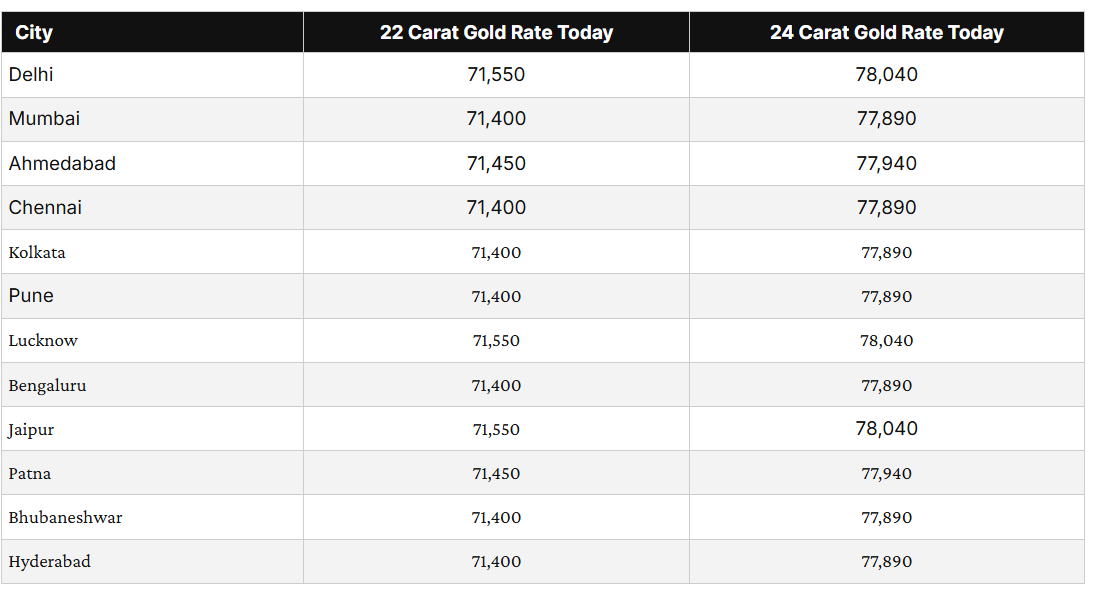Select Patna in the city column
Viewport: 1096px width, 598px height.
tap(30, 474)
